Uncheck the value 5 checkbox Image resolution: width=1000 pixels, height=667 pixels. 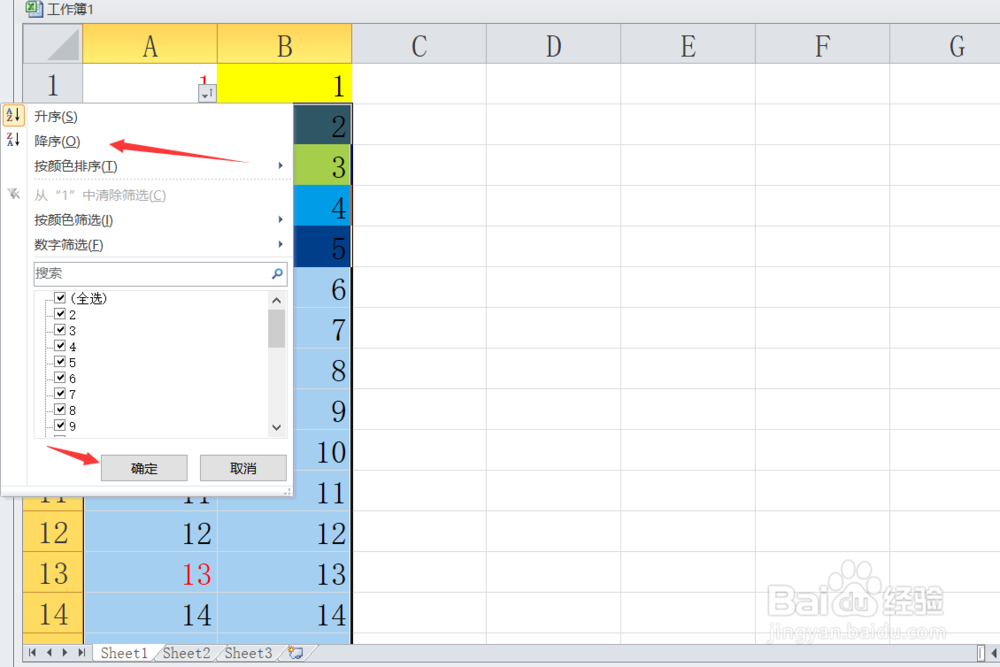(x=60, y=362)
